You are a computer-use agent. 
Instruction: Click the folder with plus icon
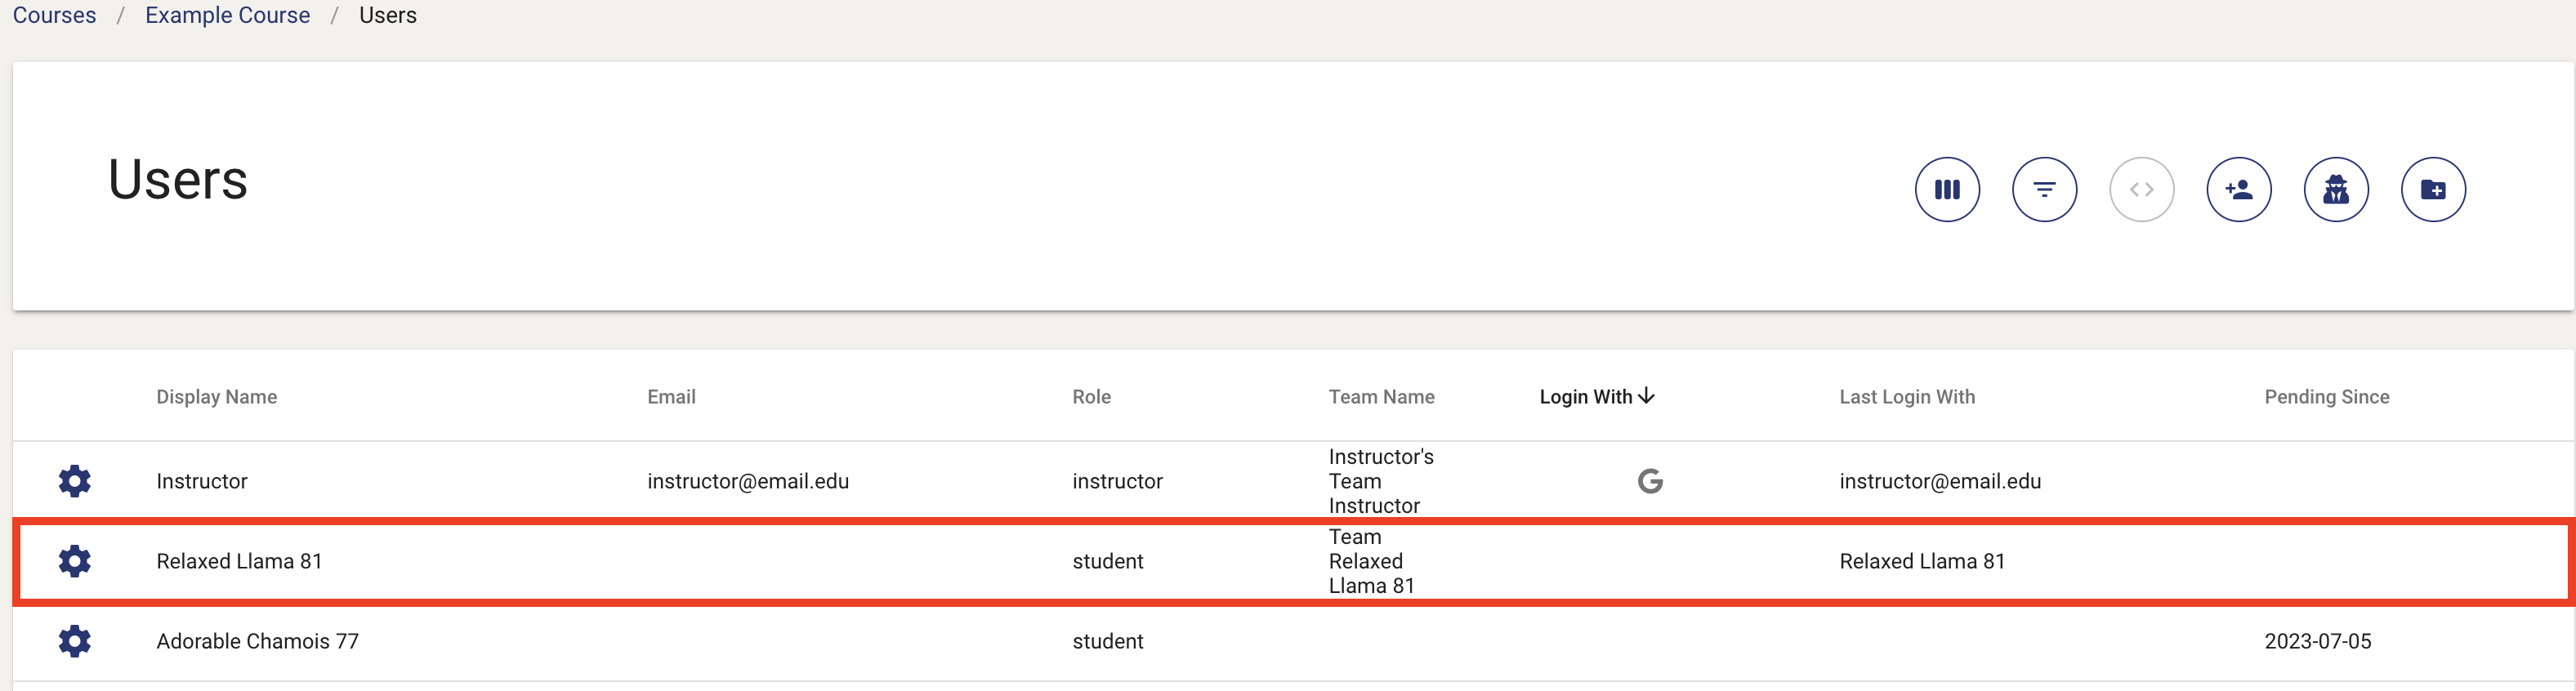pos(2432,189)
